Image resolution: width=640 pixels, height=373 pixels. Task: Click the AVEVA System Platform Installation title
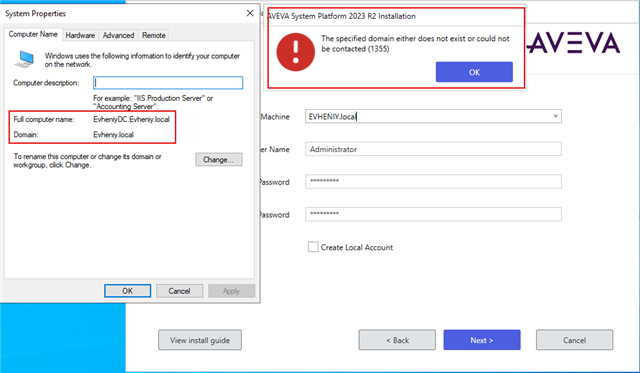tap(341, 16)
